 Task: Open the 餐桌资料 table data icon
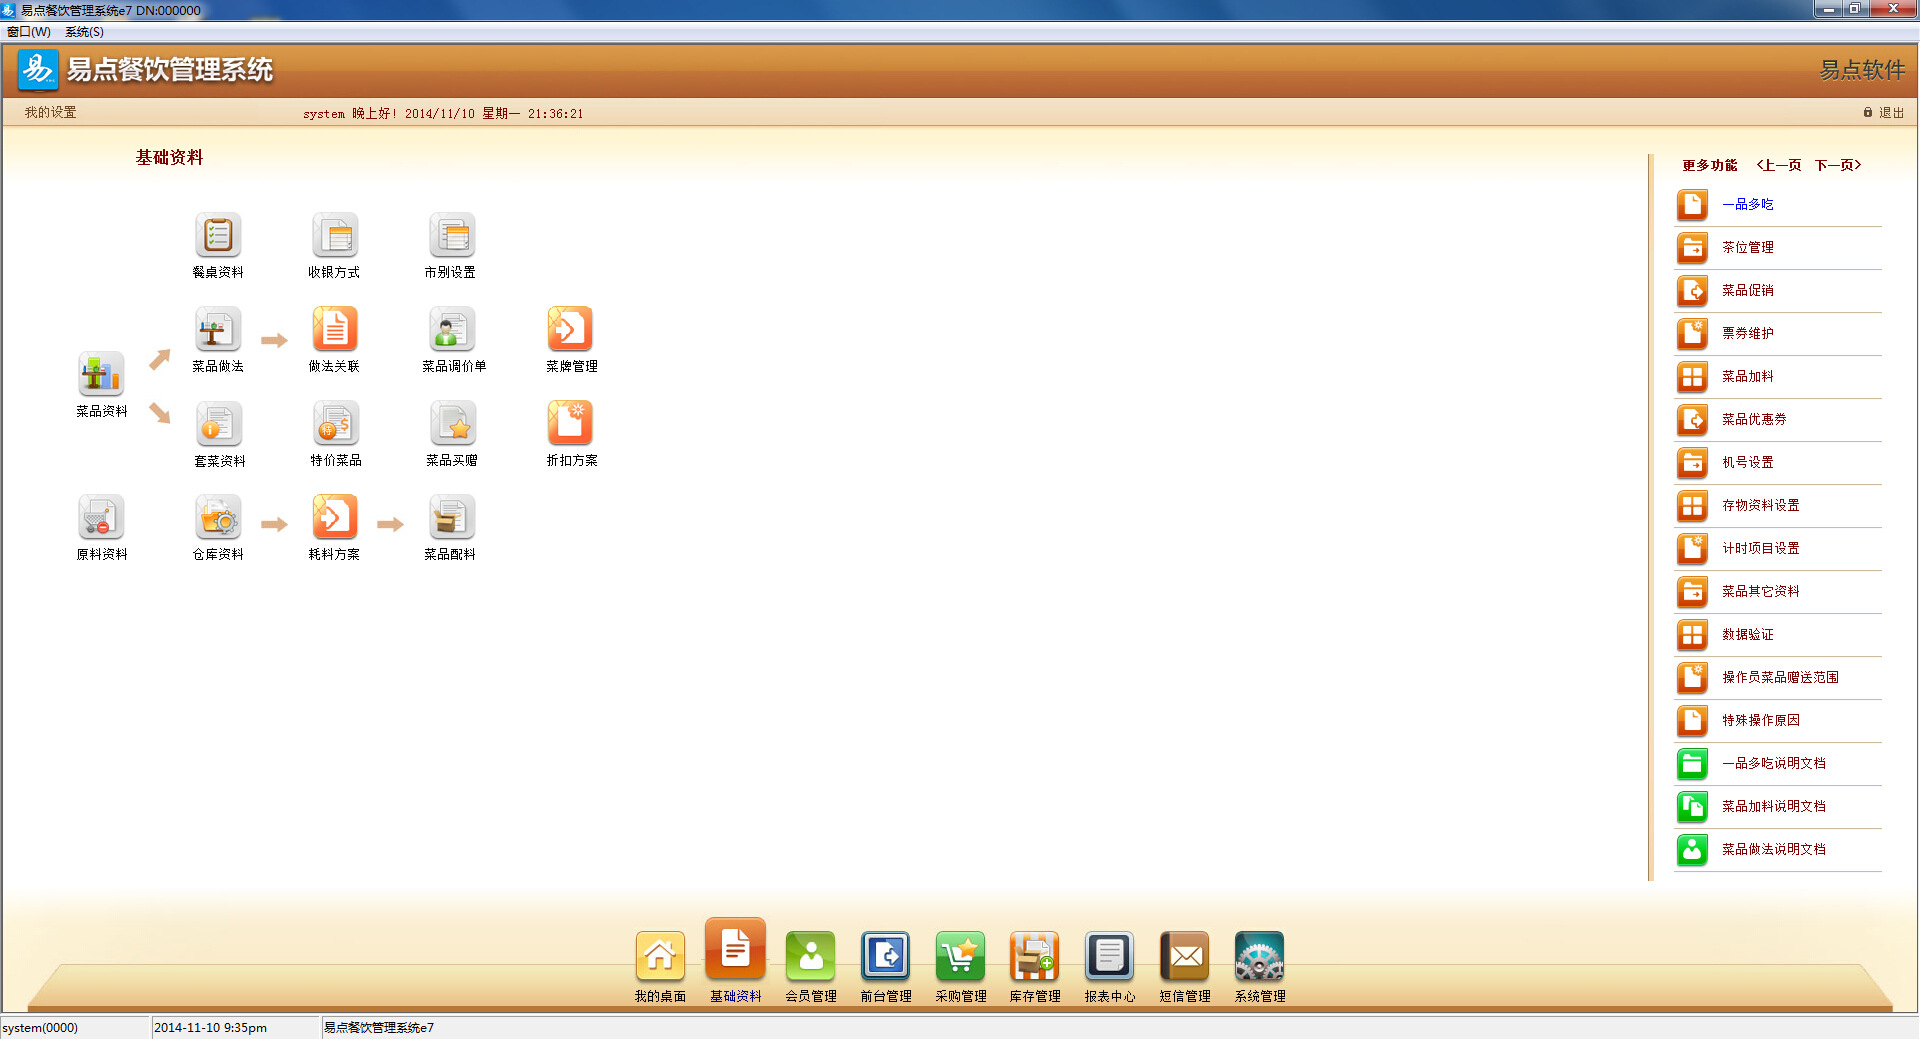pos(218,236)
